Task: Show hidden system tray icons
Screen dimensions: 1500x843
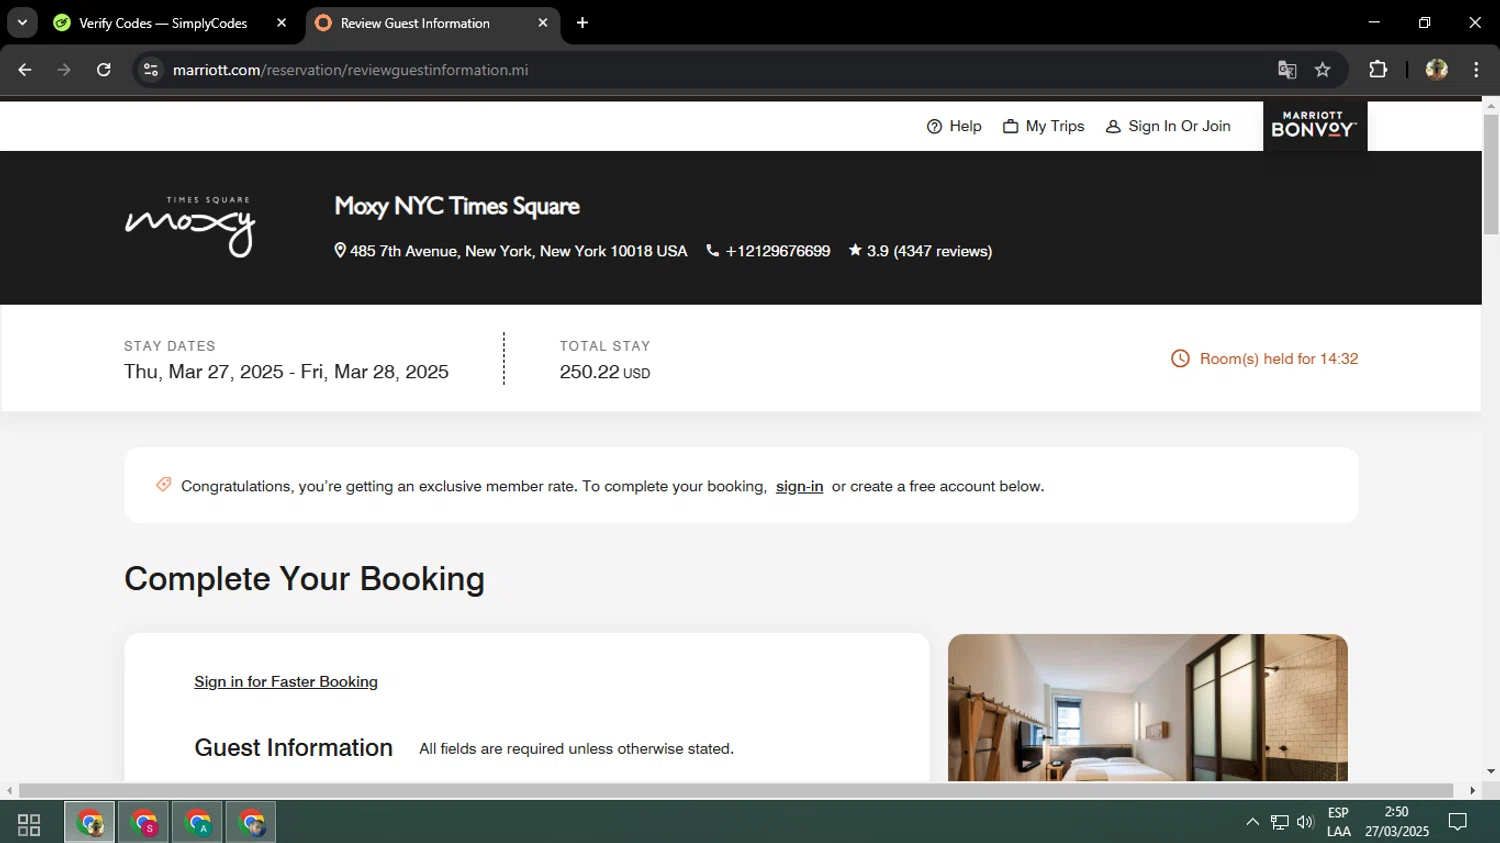Action: 1252,822
